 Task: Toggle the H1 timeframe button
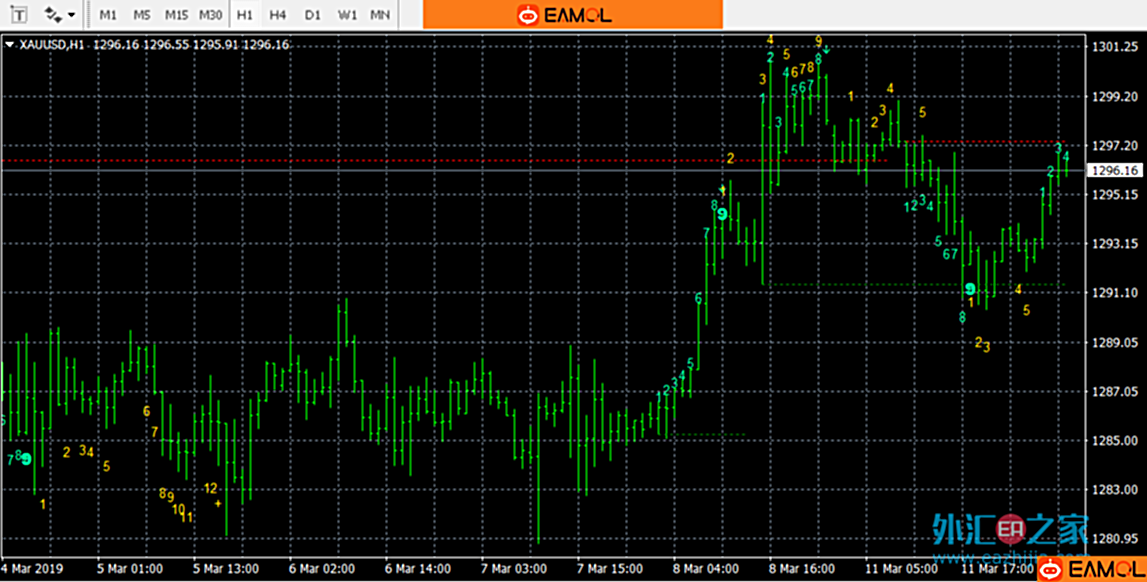click(x=244, y=15)
